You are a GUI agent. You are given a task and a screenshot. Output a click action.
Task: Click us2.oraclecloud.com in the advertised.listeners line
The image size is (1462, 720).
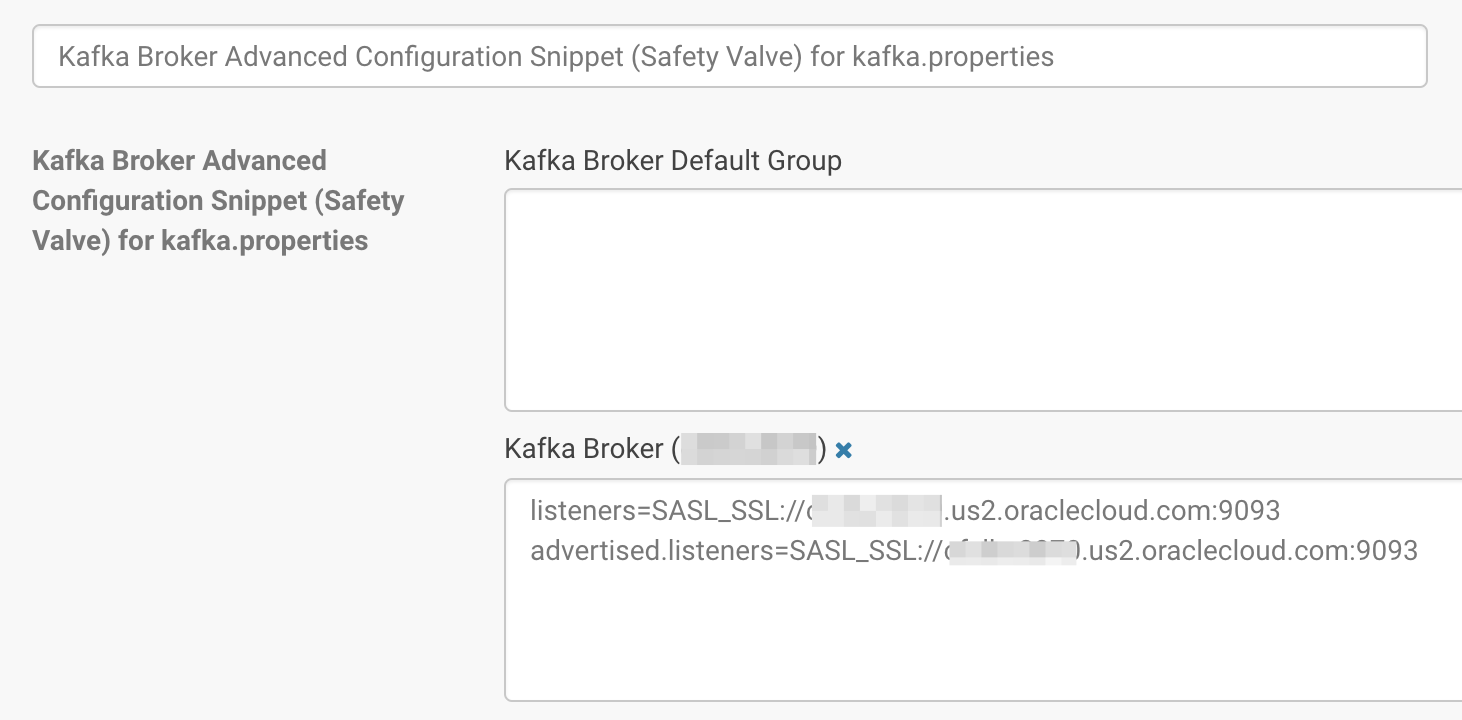pos(1213,551)
